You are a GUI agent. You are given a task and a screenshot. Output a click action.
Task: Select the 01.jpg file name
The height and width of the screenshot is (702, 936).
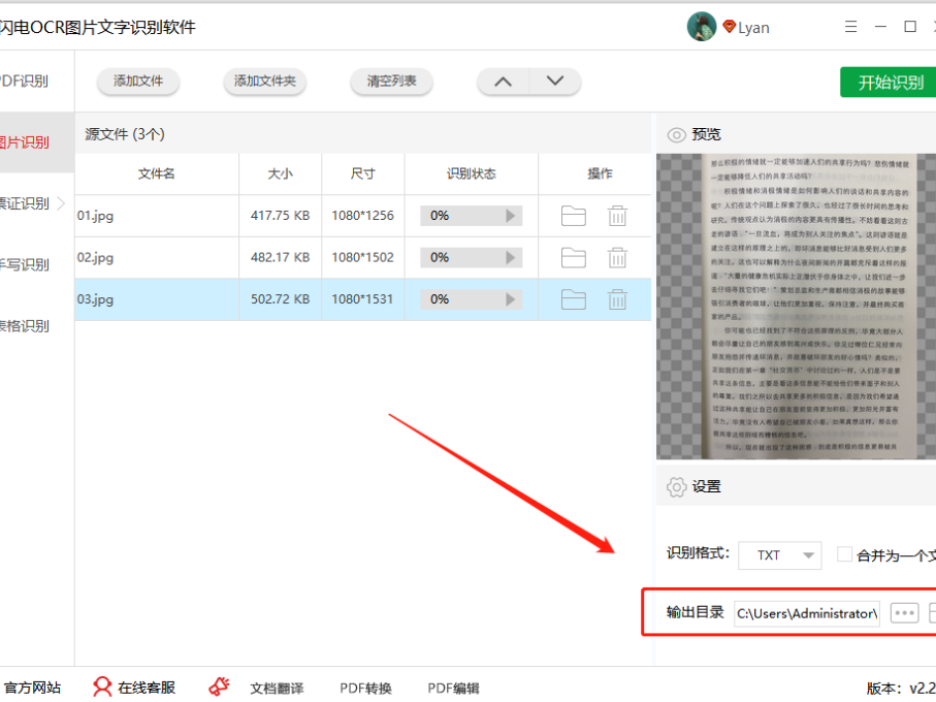[95, 215]
